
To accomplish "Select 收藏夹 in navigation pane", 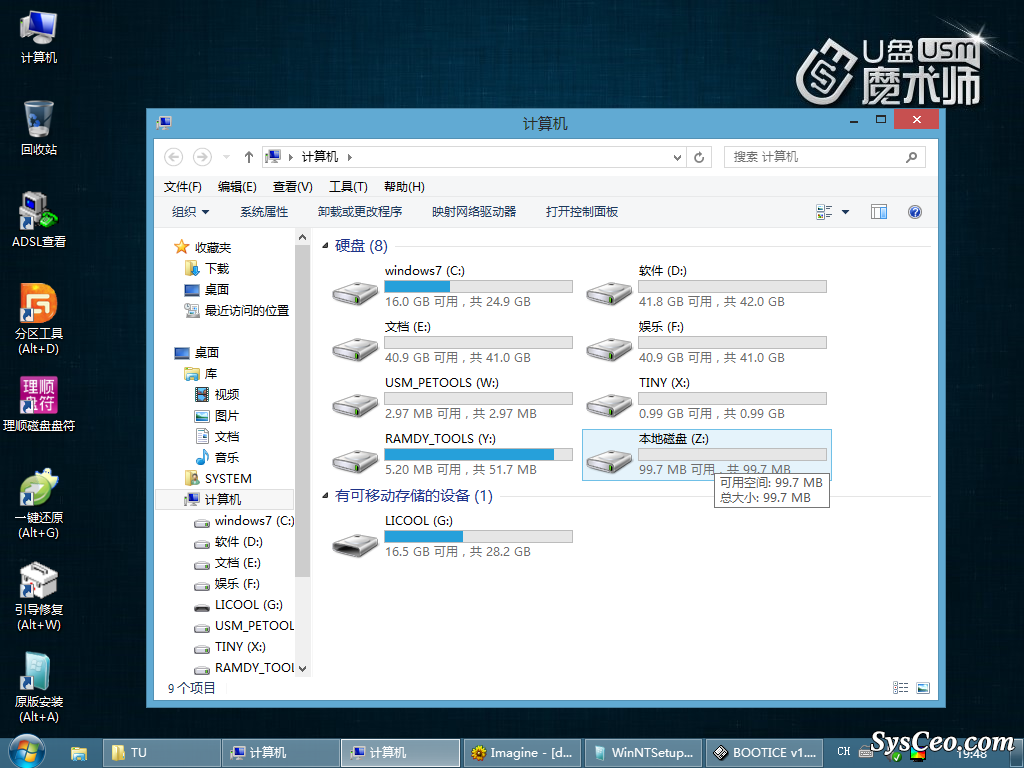I will coord(203,248).
